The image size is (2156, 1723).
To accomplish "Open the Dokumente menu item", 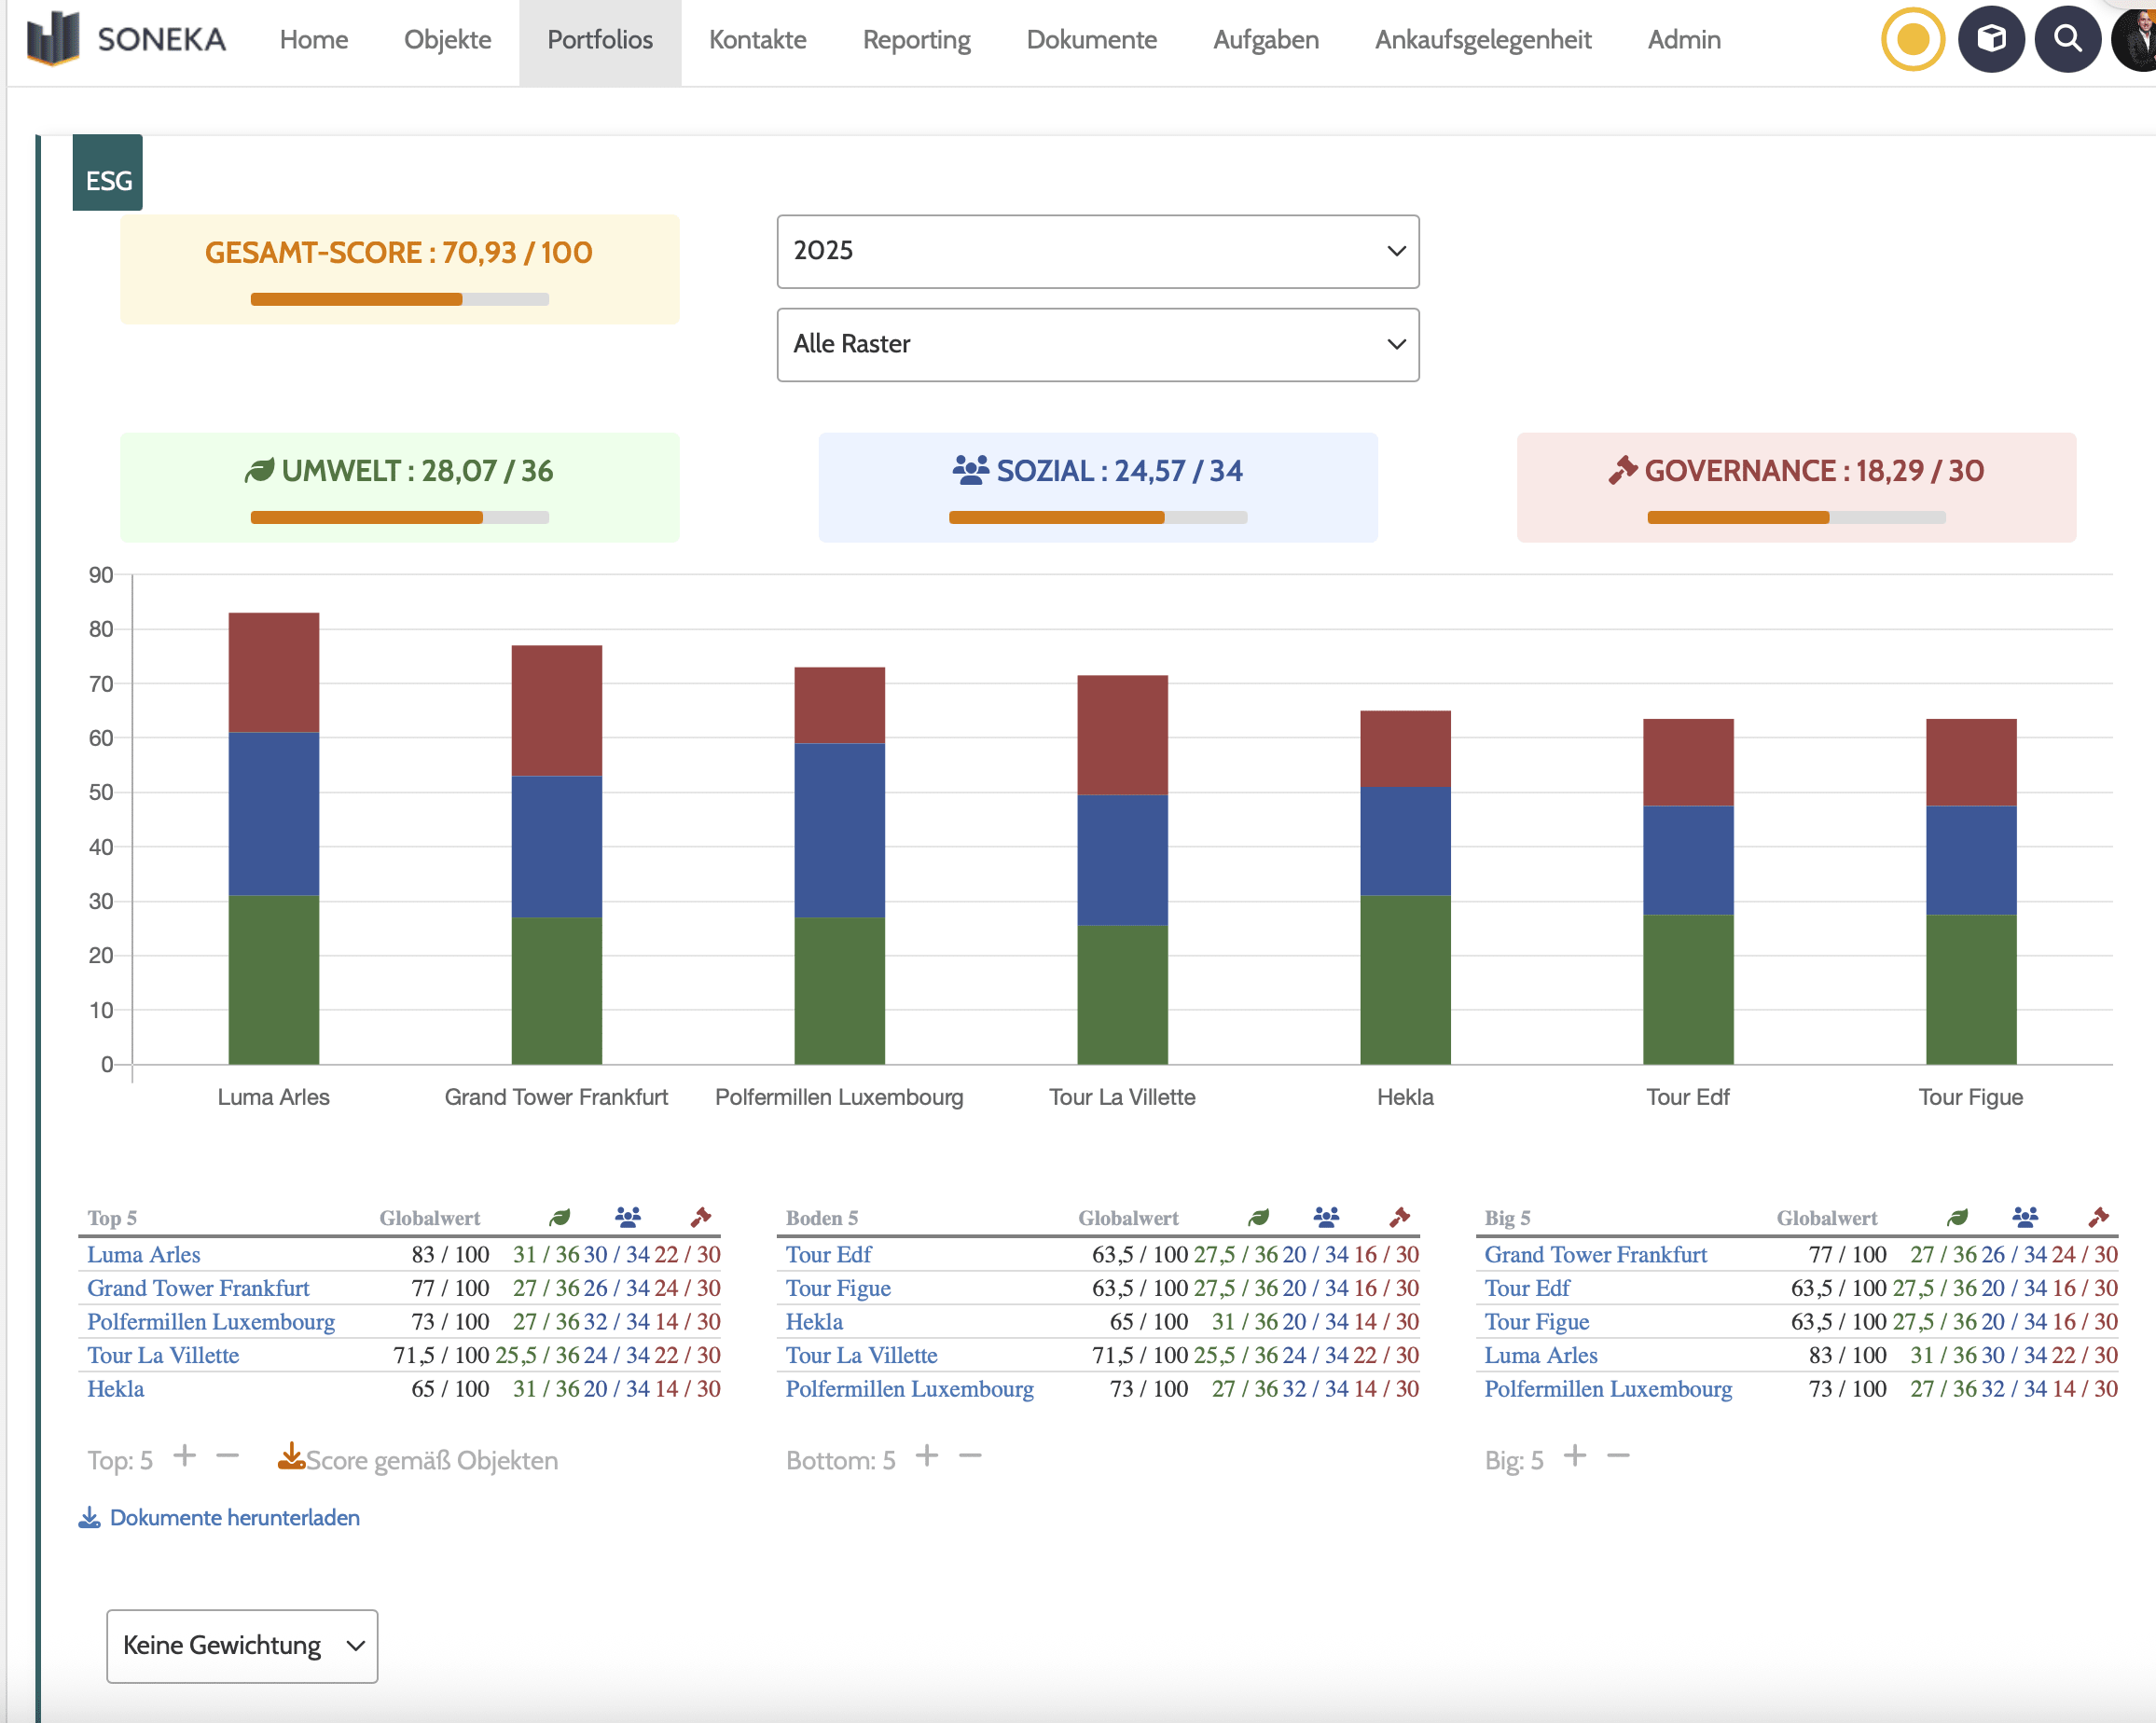I will pos(1091,40).
